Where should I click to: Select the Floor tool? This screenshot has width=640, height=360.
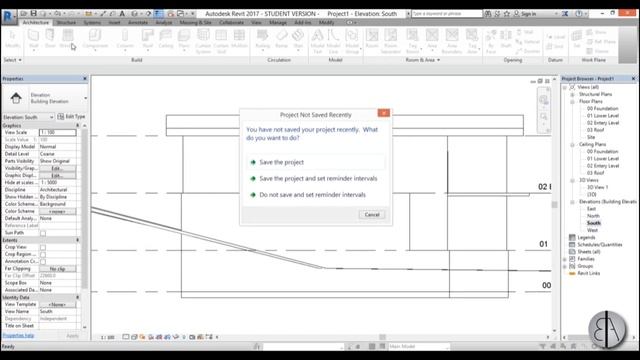coord(184,39)
